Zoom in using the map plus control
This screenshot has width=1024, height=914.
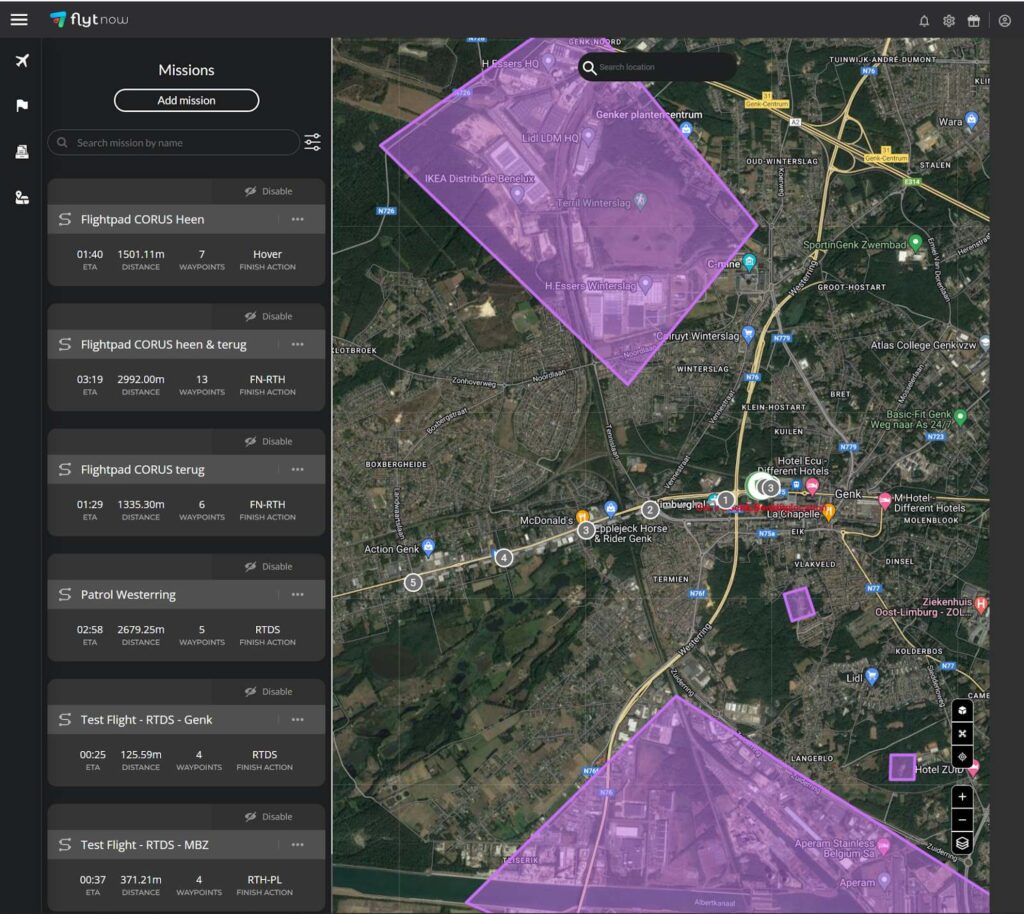coord(962,797)
